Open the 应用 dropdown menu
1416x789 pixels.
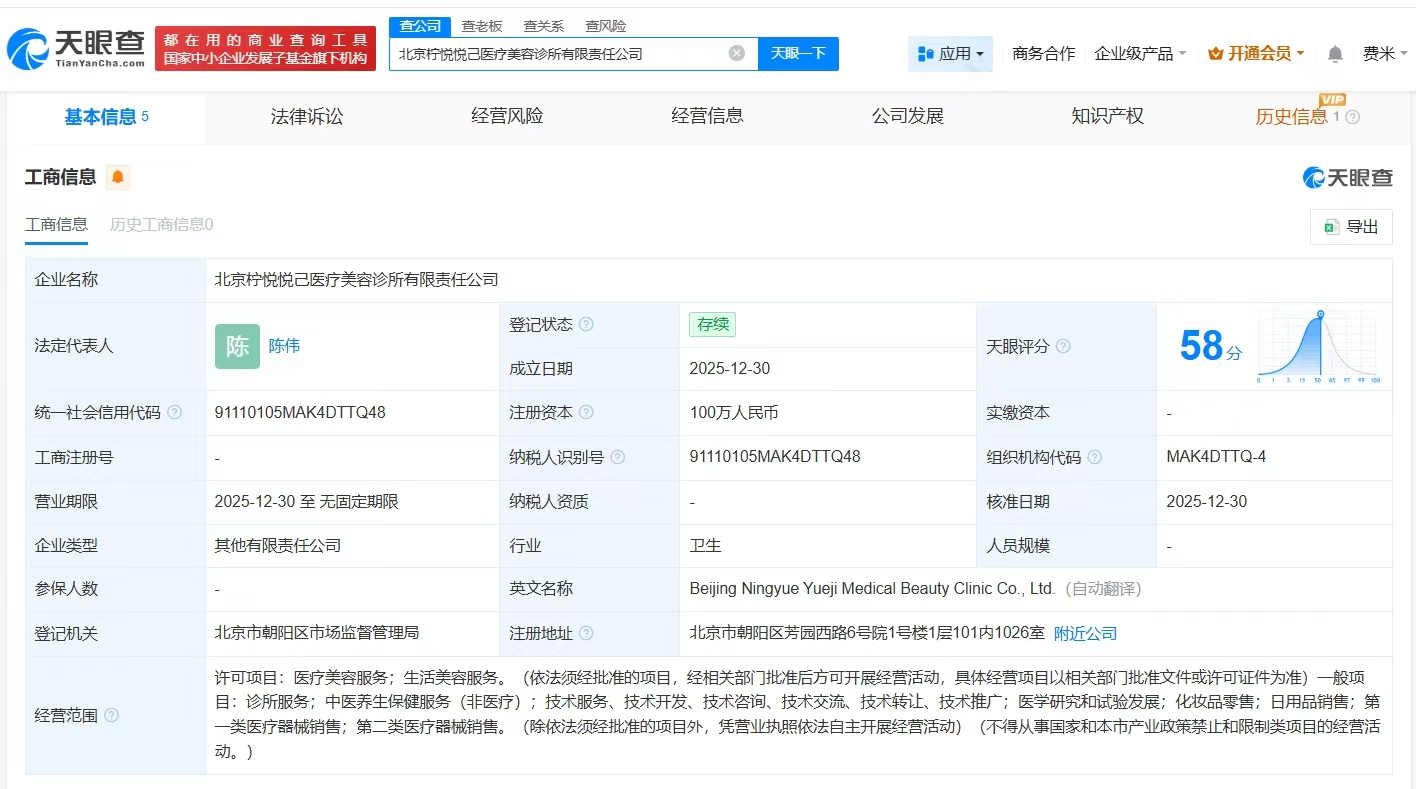tap(950, 54)
